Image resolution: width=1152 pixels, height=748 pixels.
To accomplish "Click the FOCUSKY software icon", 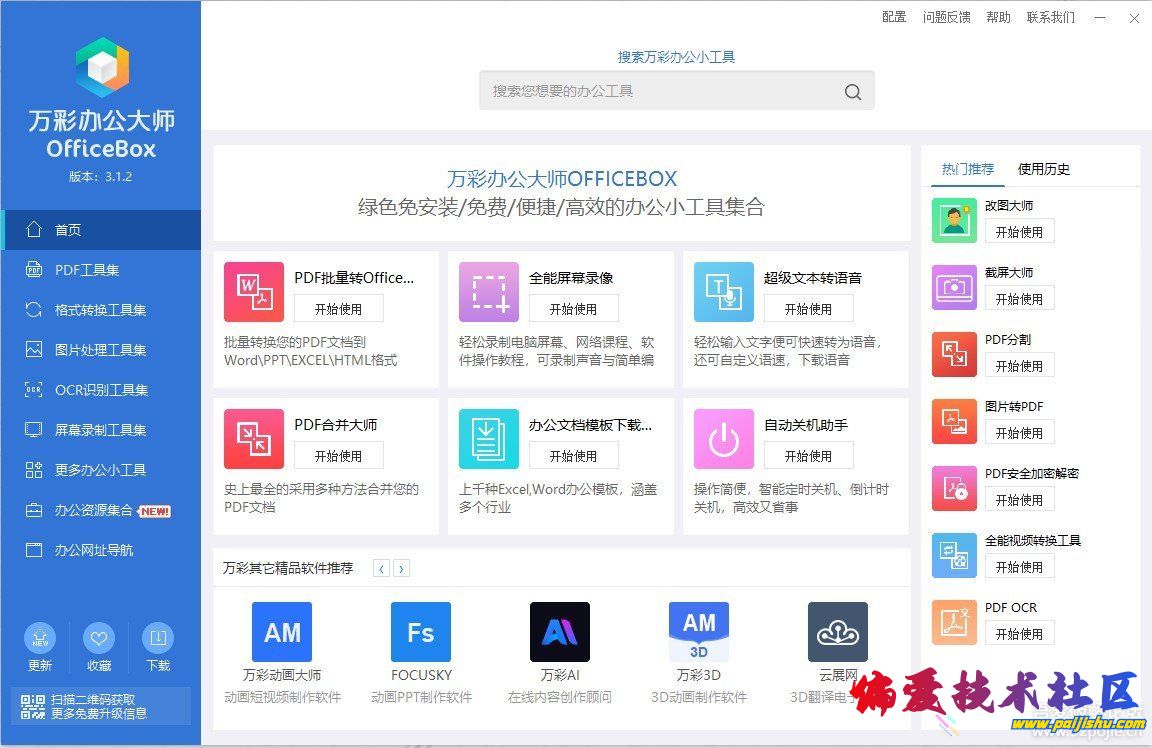I will 421,632.
